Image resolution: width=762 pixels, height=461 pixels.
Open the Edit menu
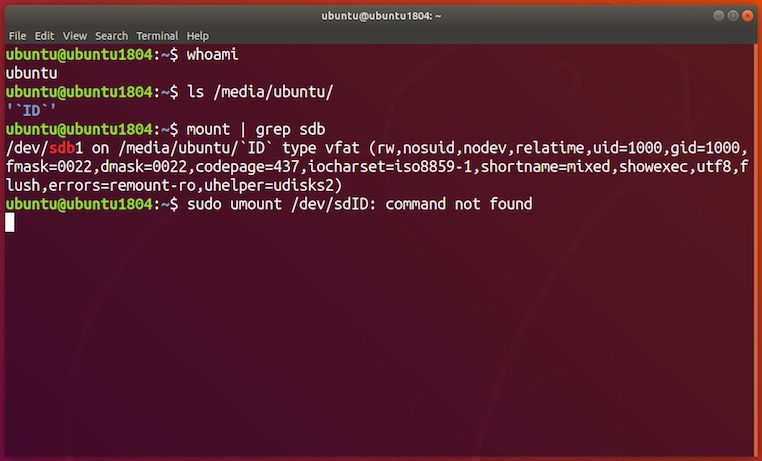click(x=44, y=36)
